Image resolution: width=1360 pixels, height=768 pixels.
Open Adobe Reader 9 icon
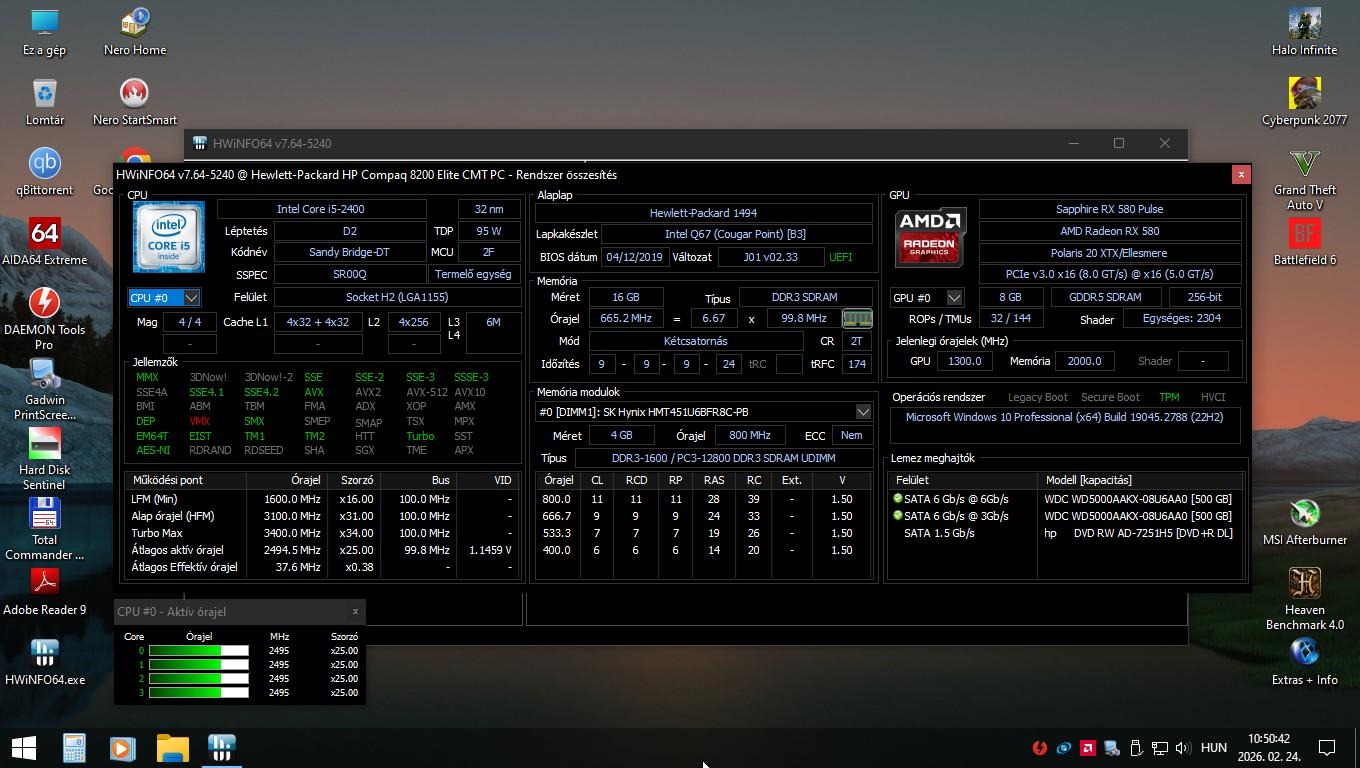[44, 591]
